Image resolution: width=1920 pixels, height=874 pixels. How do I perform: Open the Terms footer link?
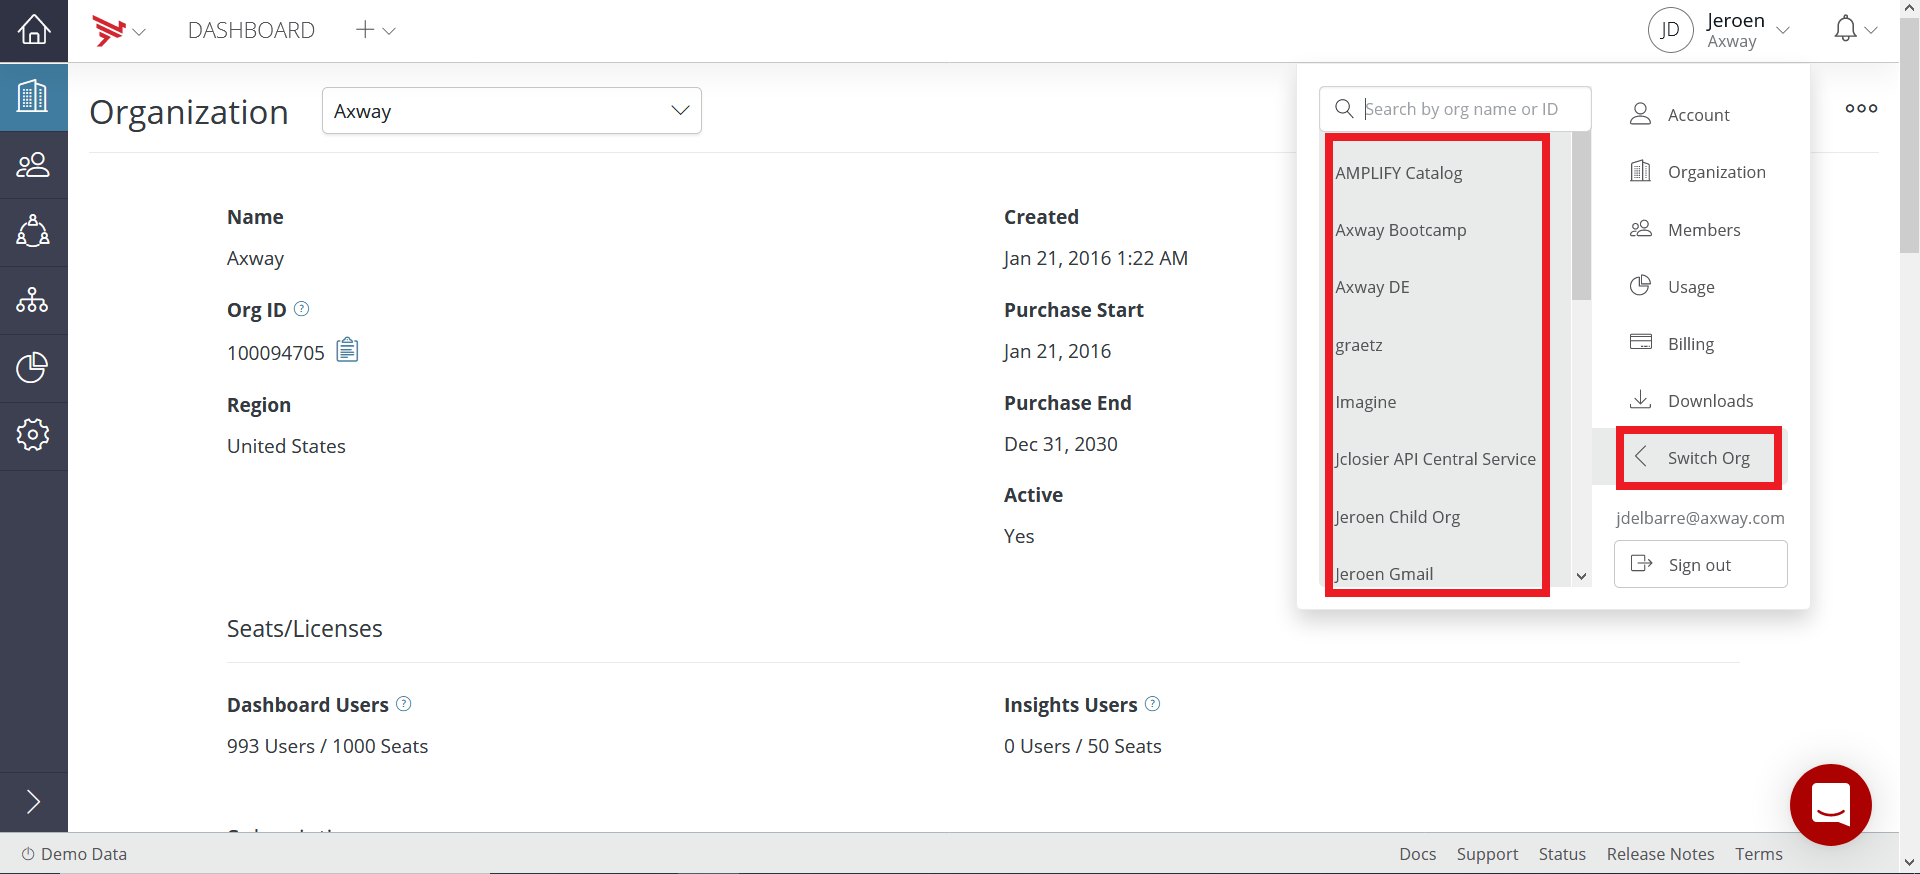point(1758,854)
